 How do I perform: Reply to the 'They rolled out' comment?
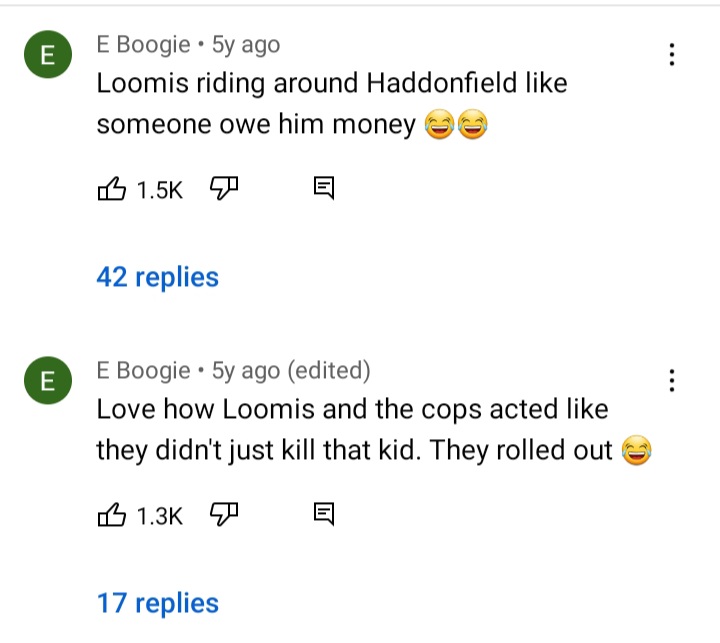[324, 514]
